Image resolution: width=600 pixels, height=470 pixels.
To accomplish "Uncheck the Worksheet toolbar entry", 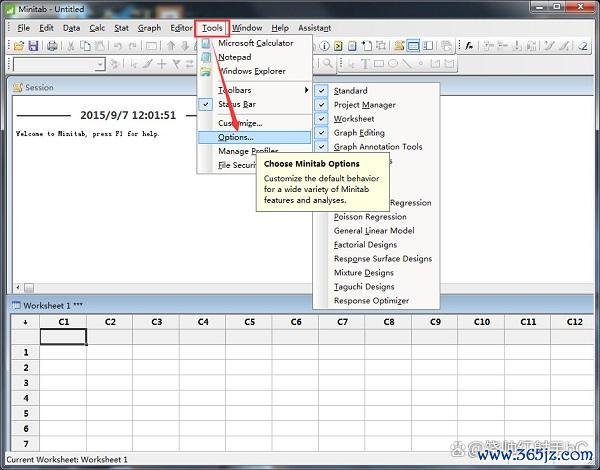I will (322, 119).
